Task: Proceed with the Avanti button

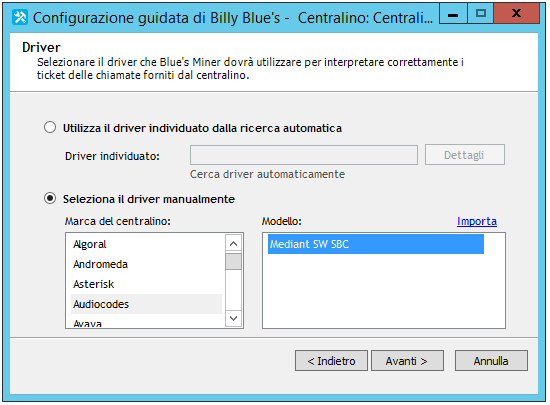Action: click(407, 360)
